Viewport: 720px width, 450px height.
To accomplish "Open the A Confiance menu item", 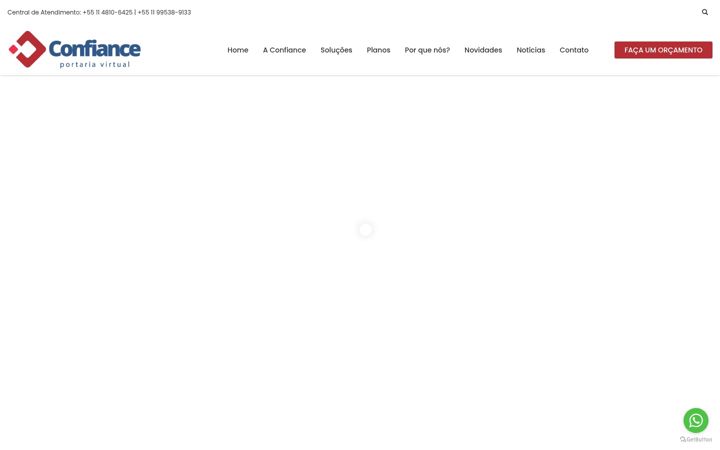I will (284, 50).
